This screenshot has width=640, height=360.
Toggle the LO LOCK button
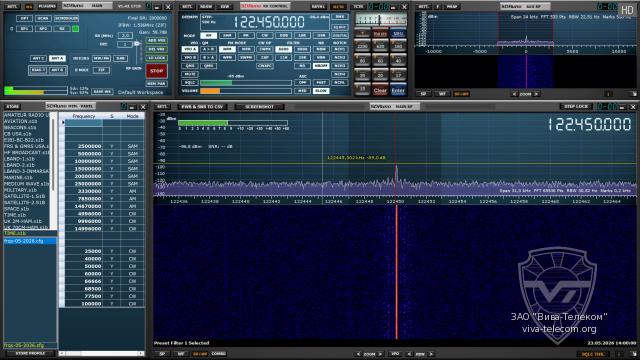pos(157,58)
